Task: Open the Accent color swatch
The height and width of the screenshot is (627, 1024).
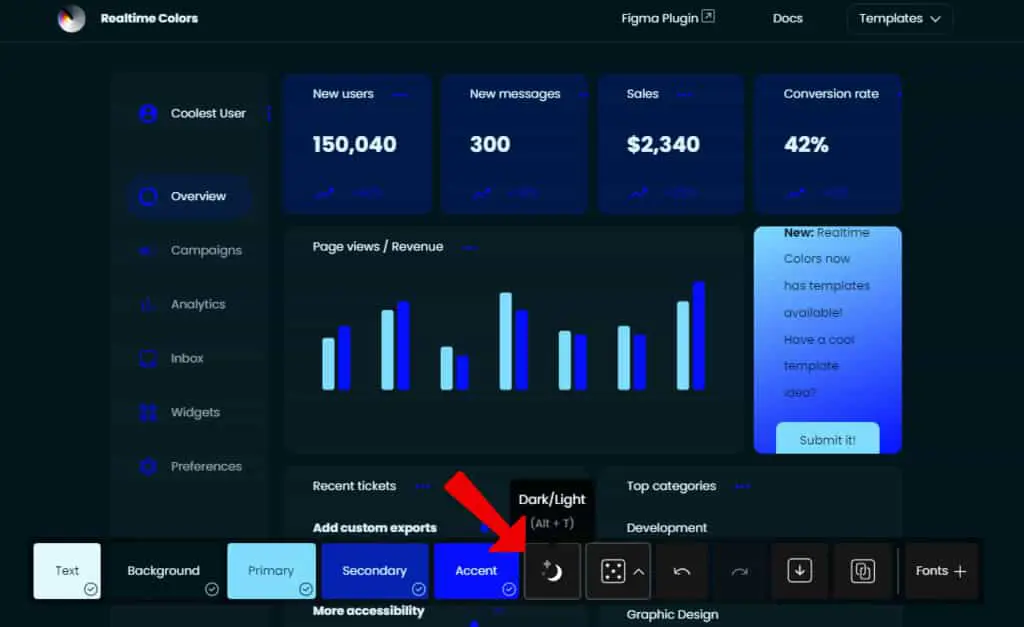Action: (x=476, y=571)
